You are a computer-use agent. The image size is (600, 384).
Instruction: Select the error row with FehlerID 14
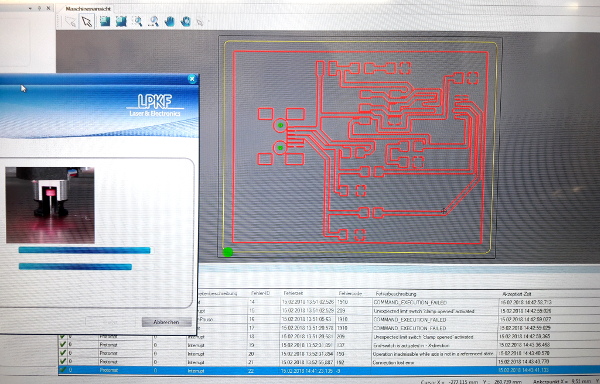398,302
